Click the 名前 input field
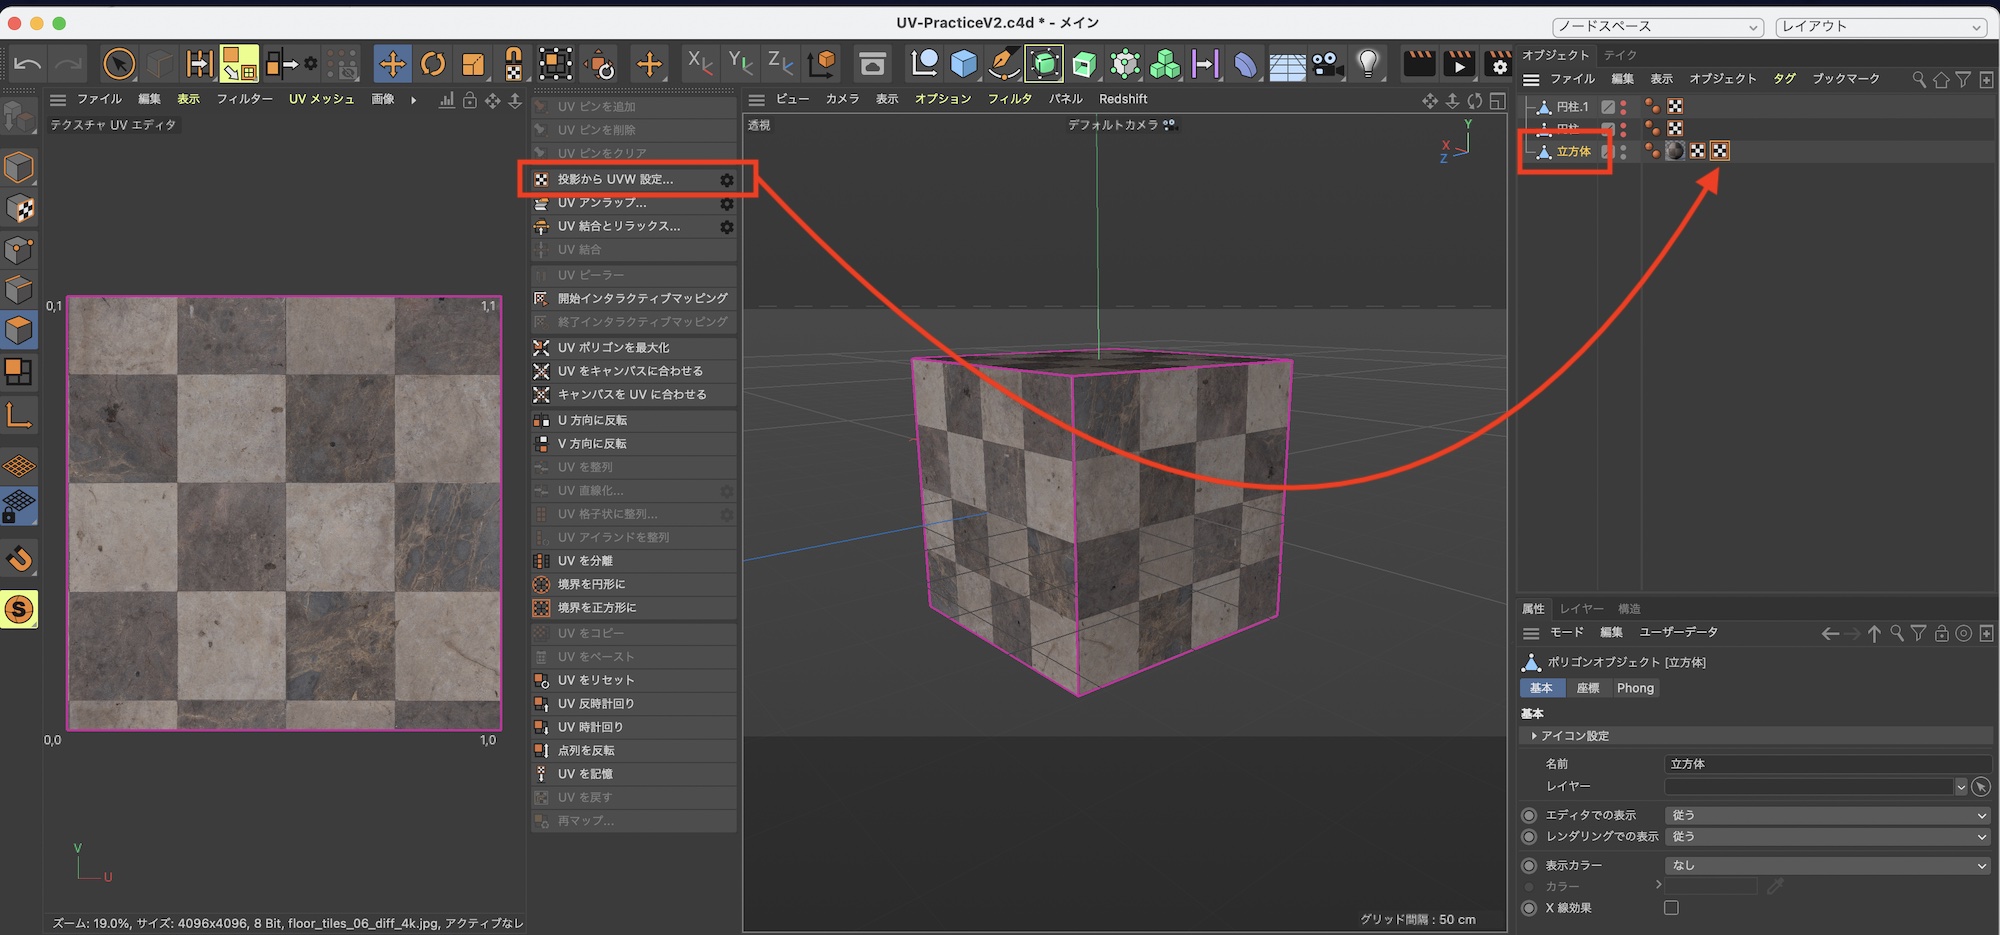2000x935 pixels. point(1826,764)
